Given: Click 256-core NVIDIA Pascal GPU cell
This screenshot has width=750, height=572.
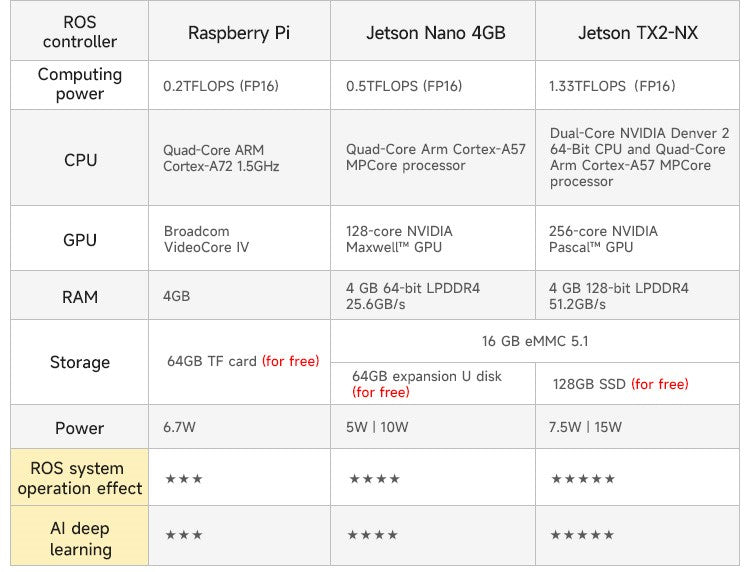Looking at the screenshot, I should coord(638,239).
